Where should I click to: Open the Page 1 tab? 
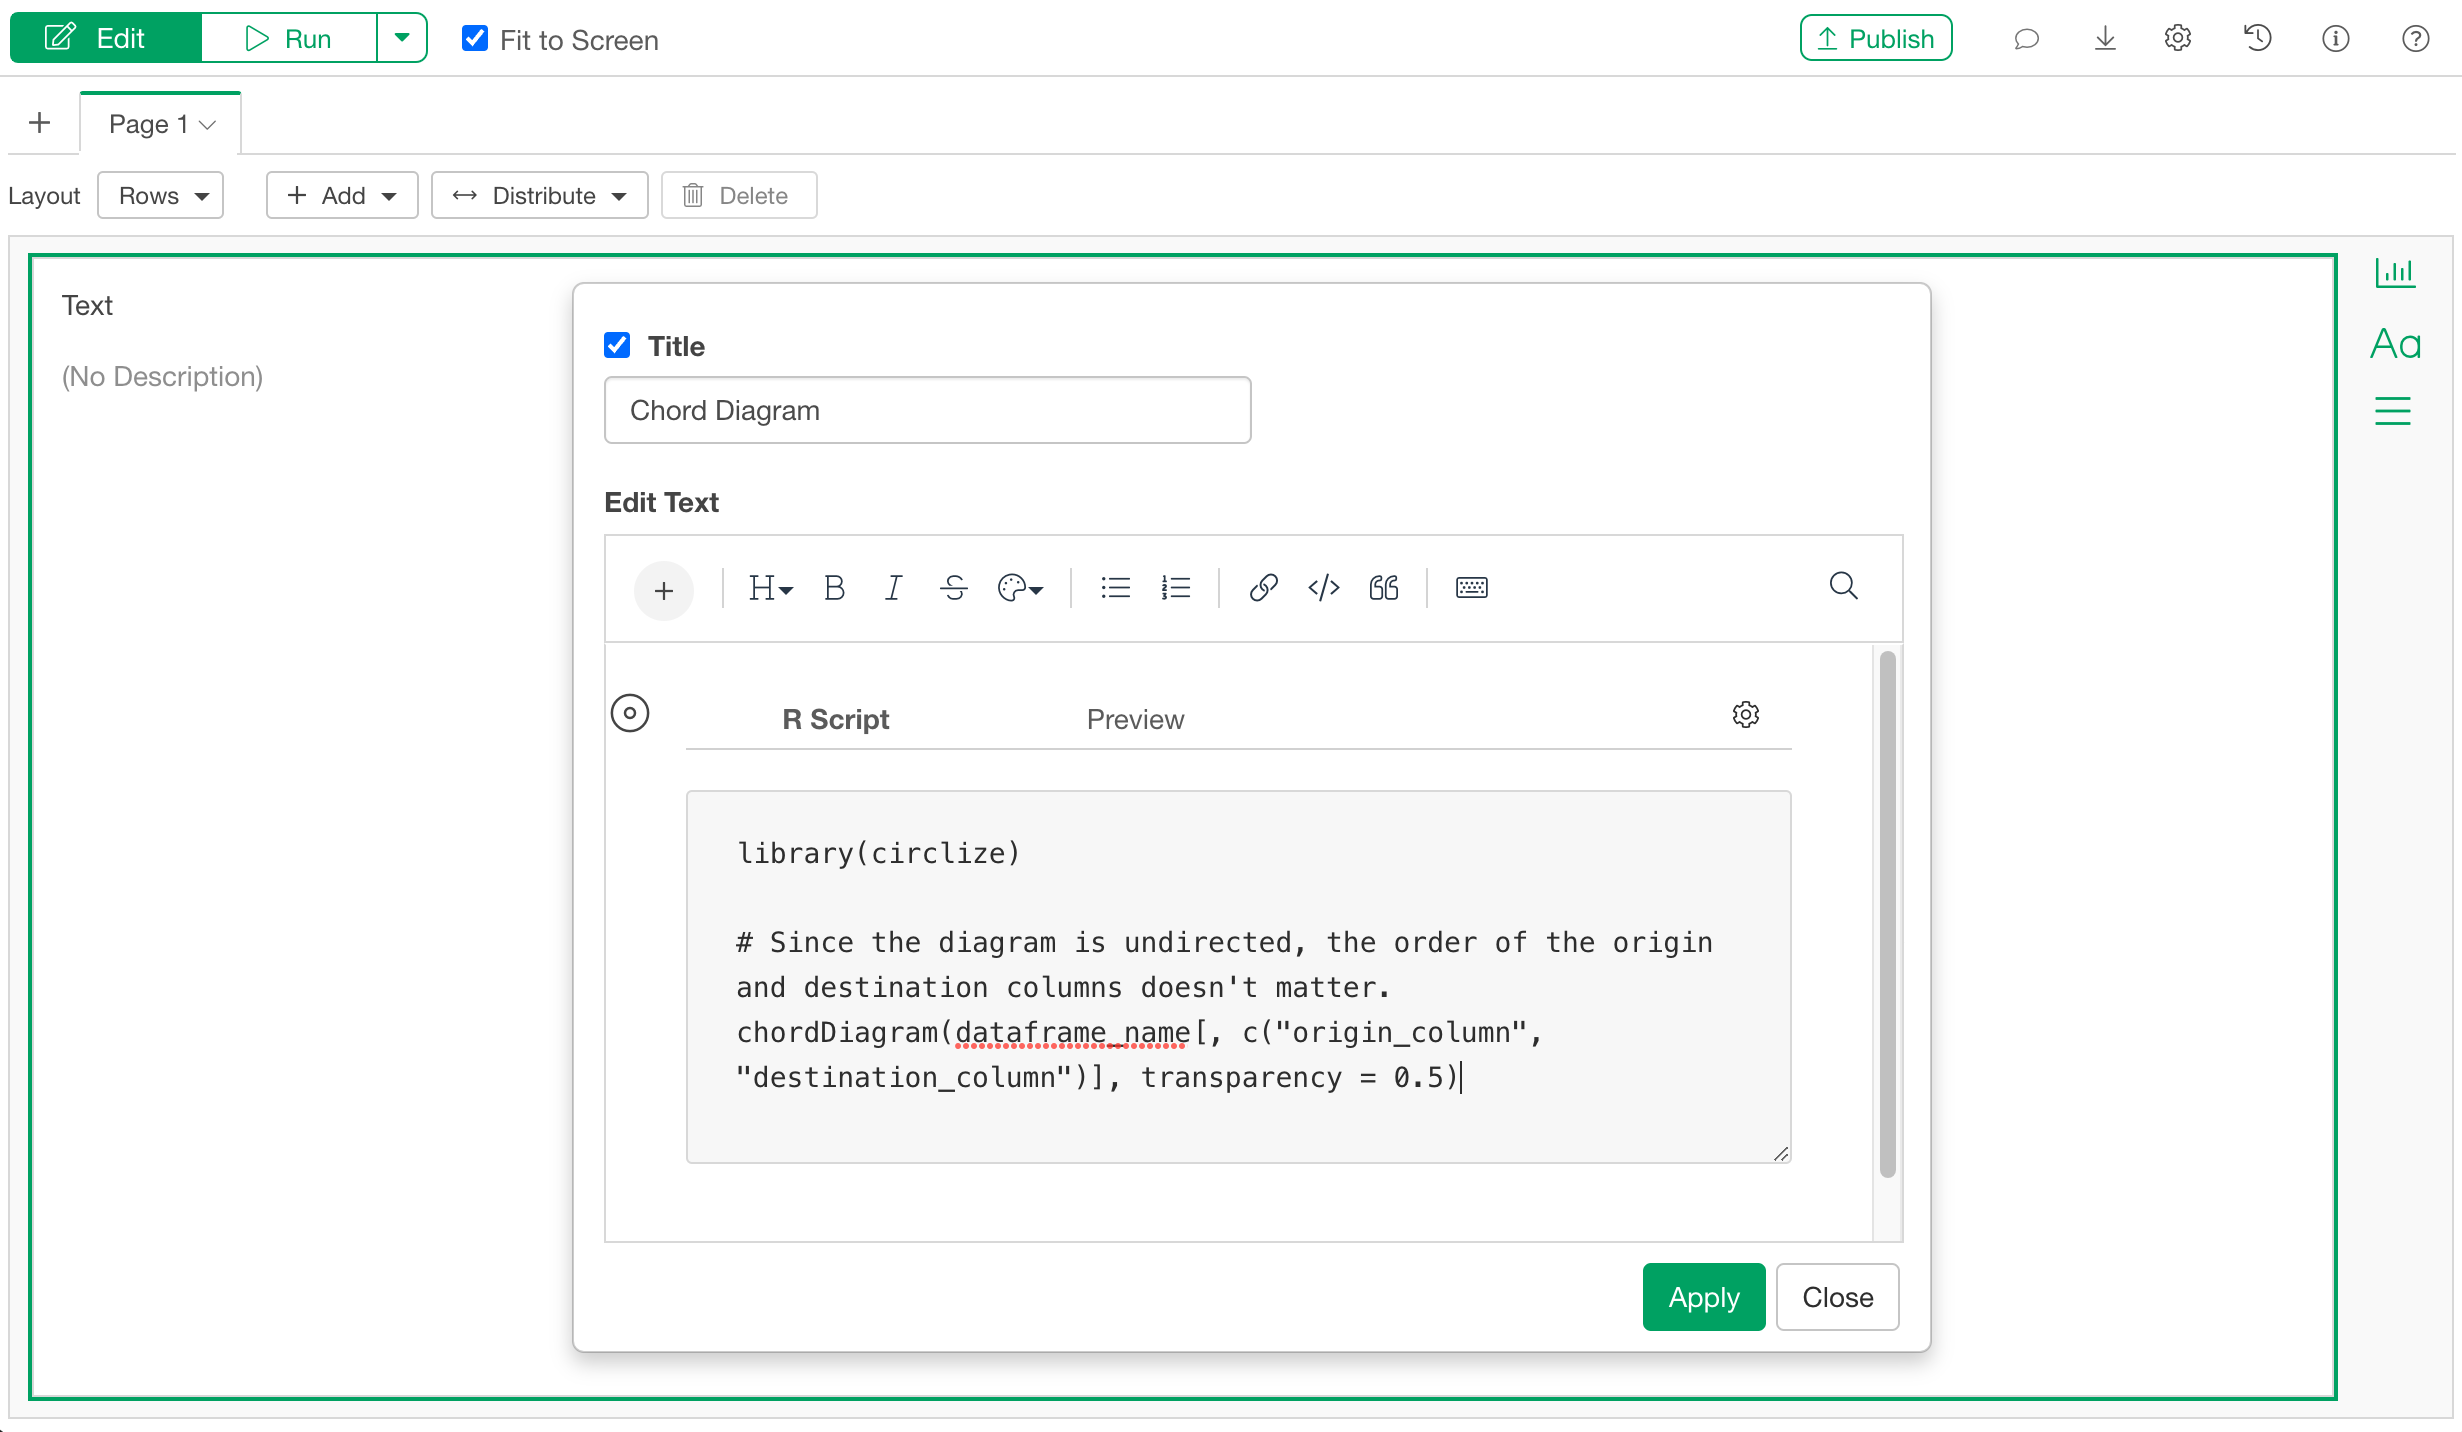(x=161, y=124)
